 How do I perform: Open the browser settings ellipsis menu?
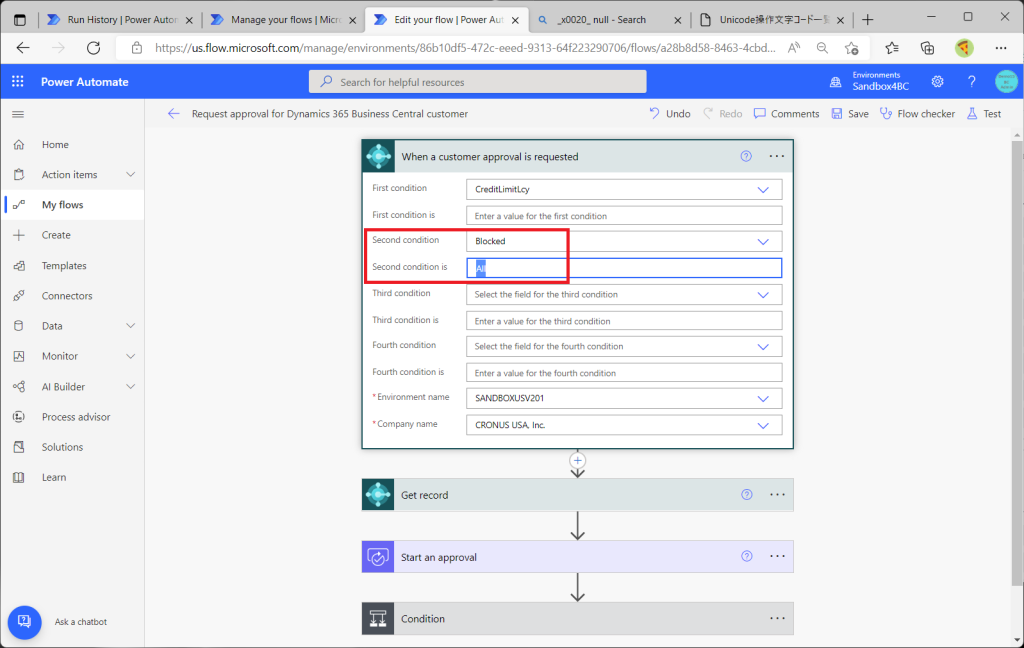(1000, 48)
